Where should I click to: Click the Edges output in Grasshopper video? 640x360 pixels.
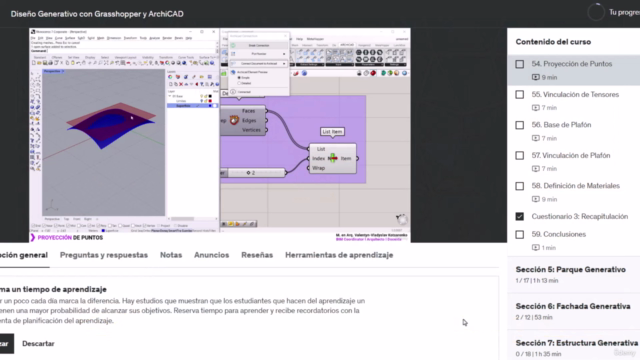point(249,120)
